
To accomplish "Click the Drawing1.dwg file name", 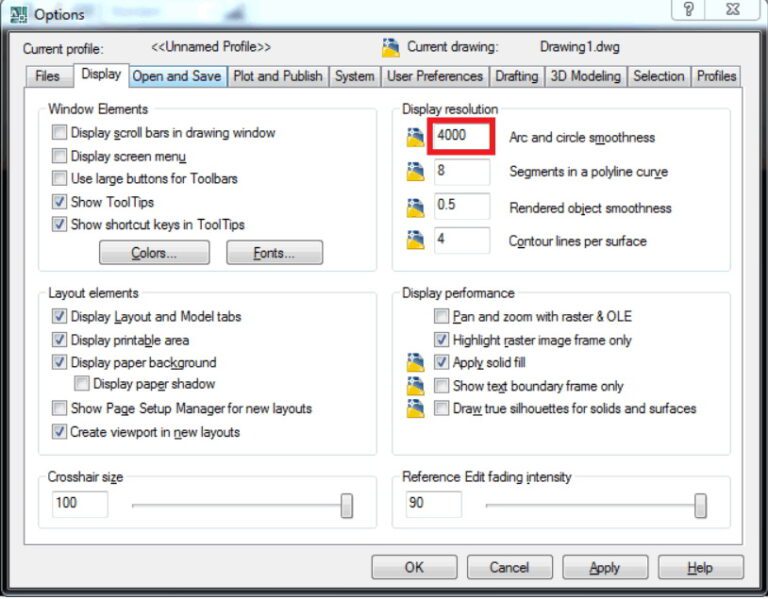I will [579, 47].
